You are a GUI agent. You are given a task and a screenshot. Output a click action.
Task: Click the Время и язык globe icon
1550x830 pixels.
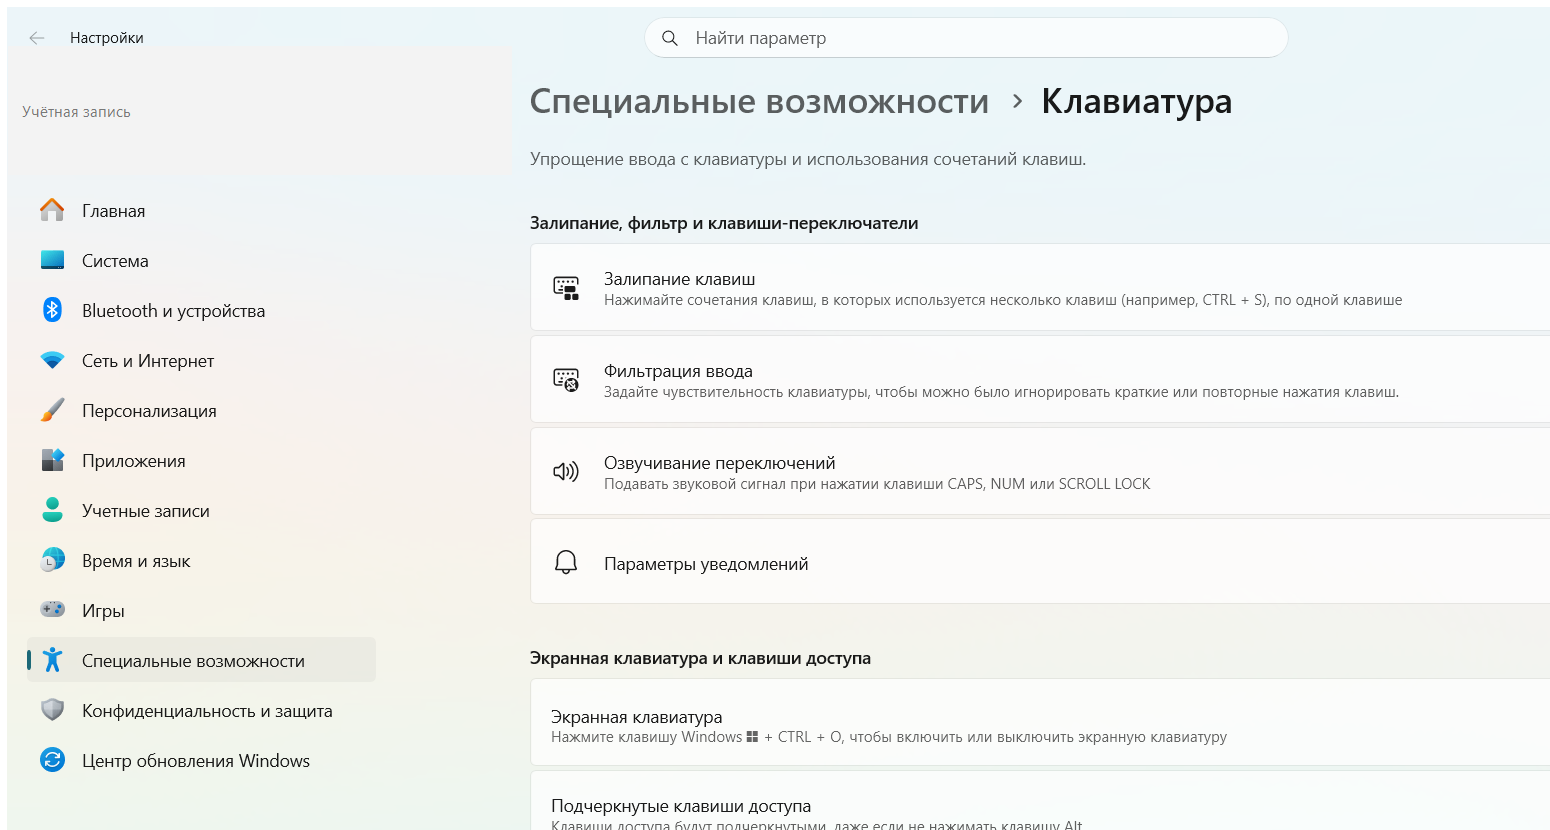point(52,560)
